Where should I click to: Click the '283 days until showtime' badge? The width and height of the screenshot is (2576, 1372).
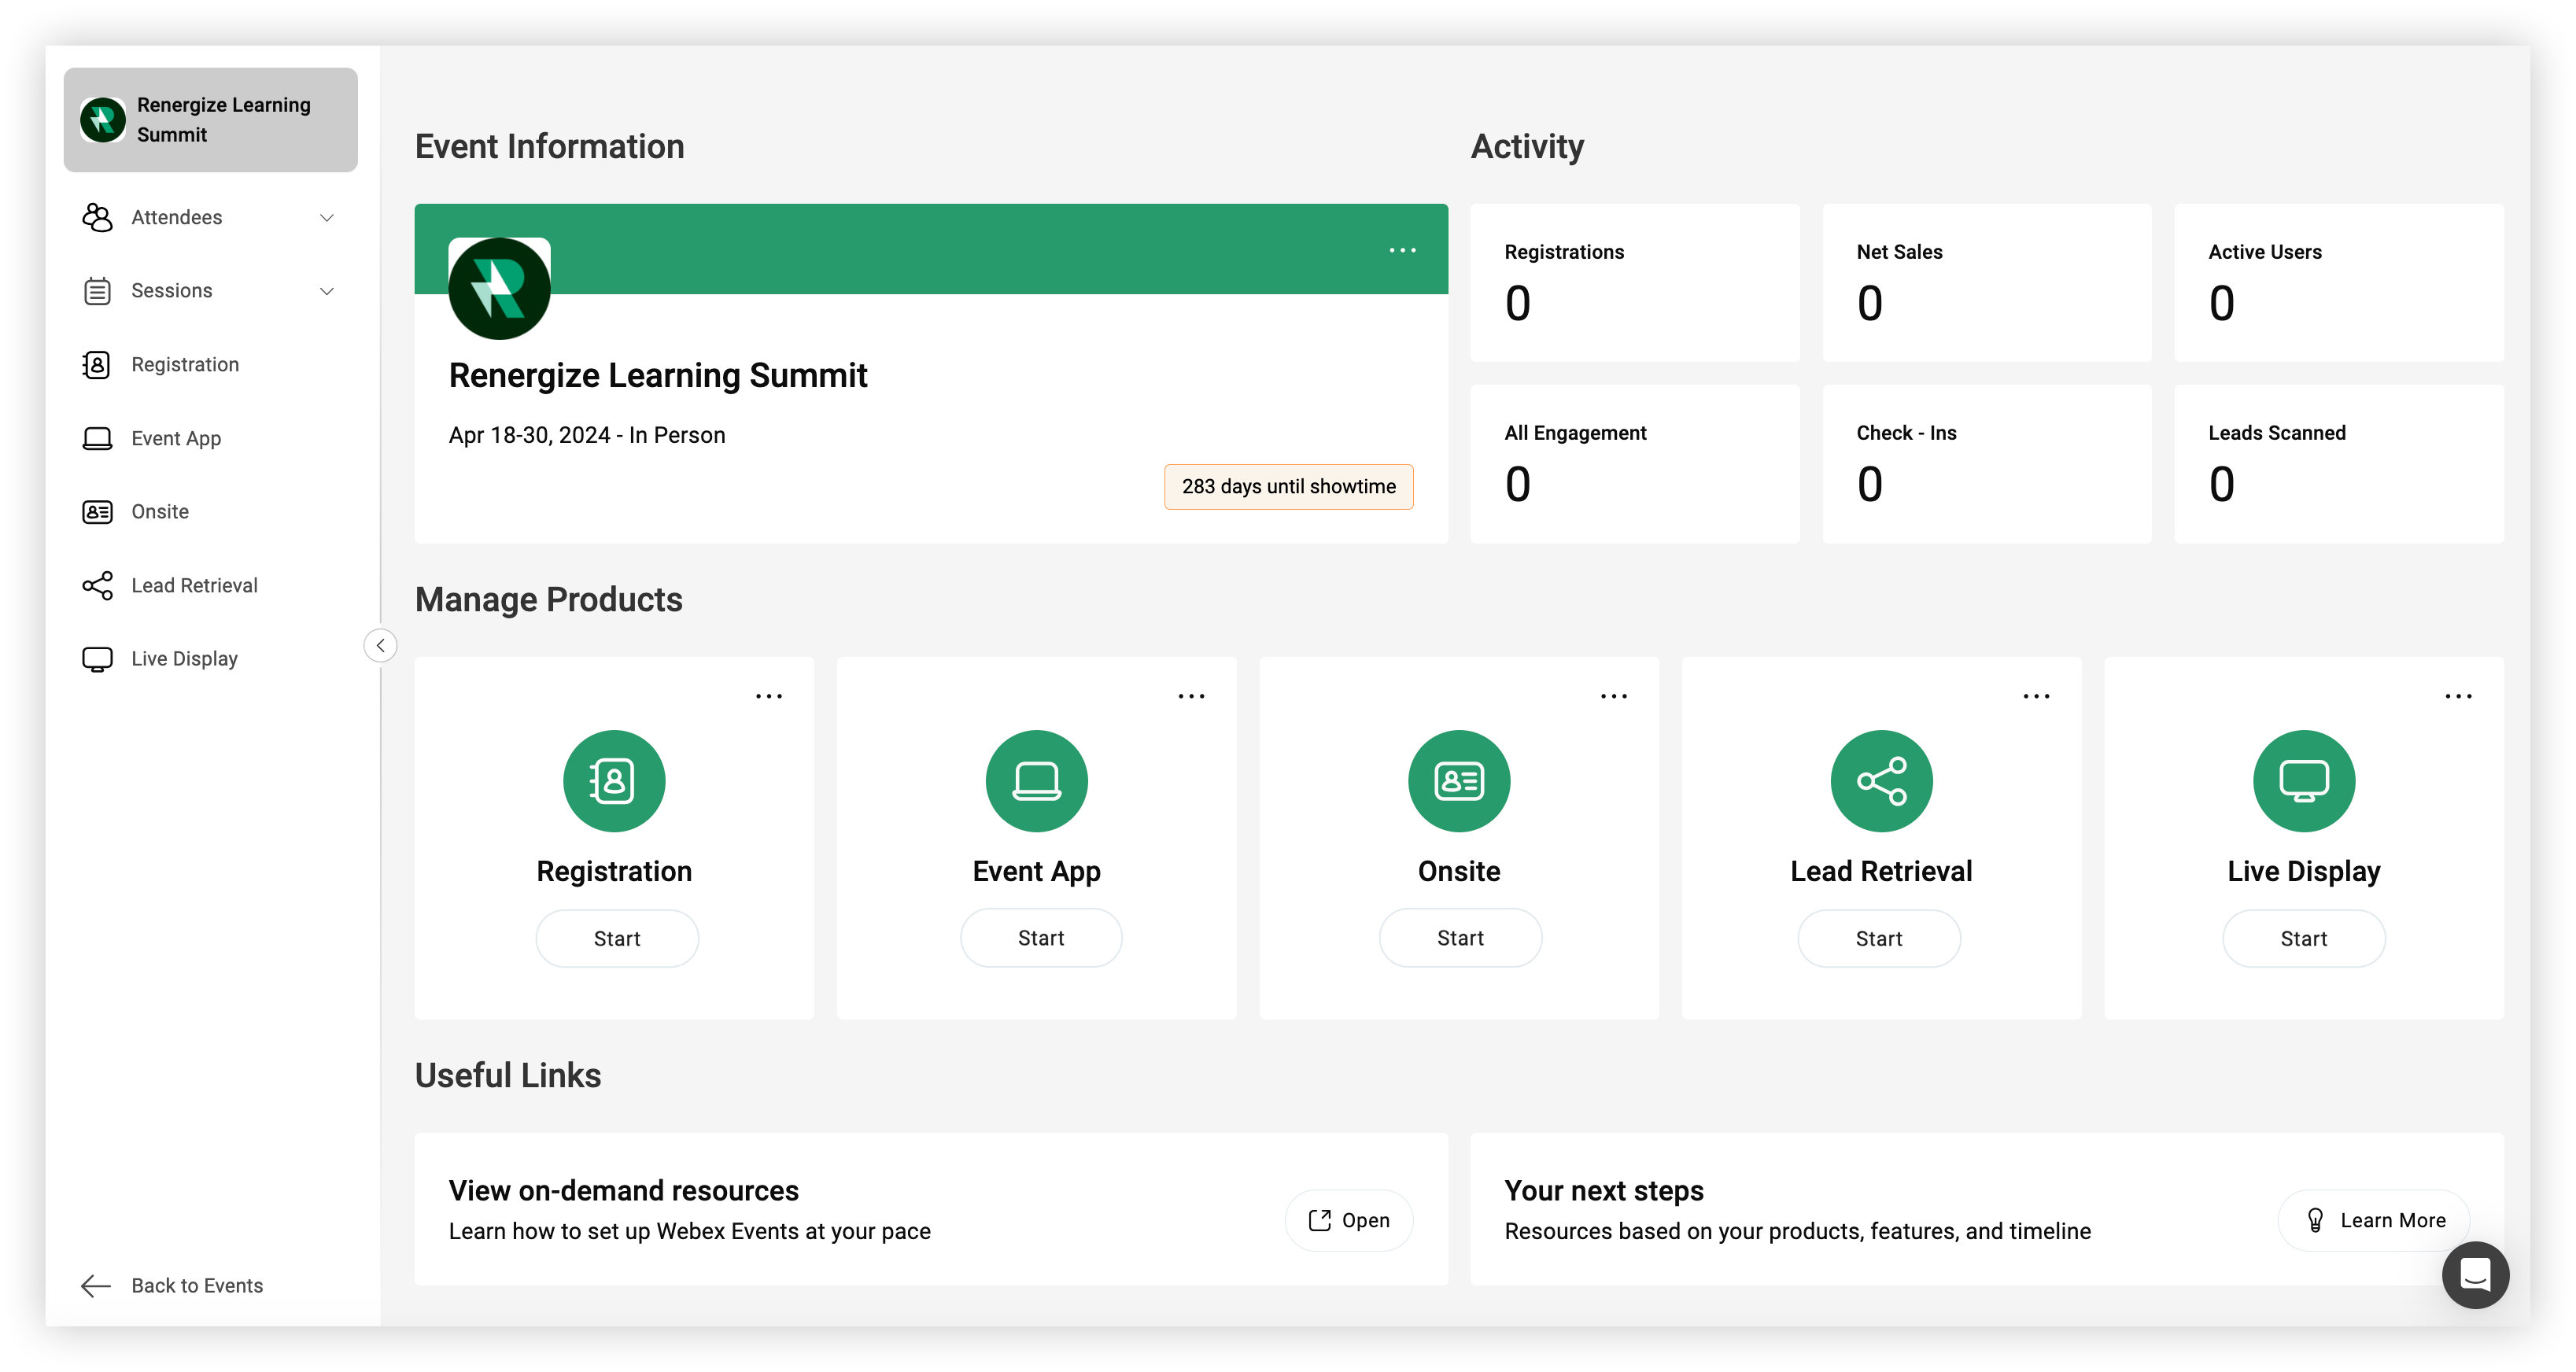click(x=1288, y=487)
